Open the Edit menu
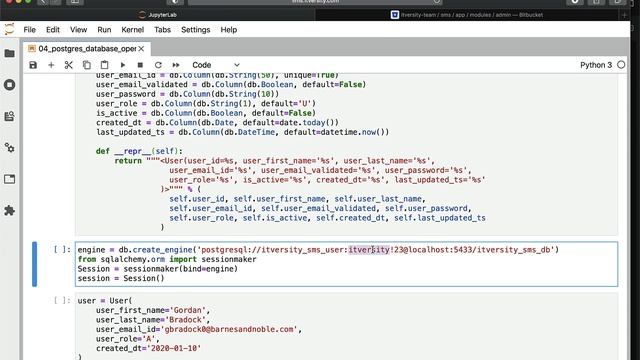This screenshot has width=640, height=360. pos(53,30)
